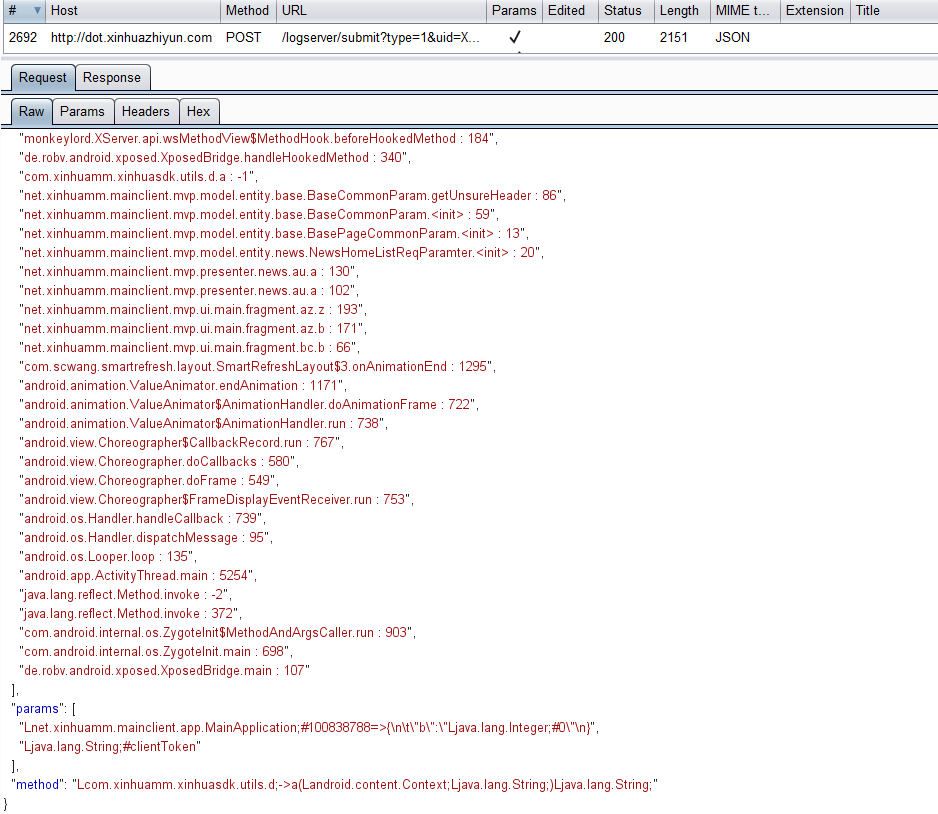
Task: Click the /logserver/submit URL cell
Action: click(380, 38)
